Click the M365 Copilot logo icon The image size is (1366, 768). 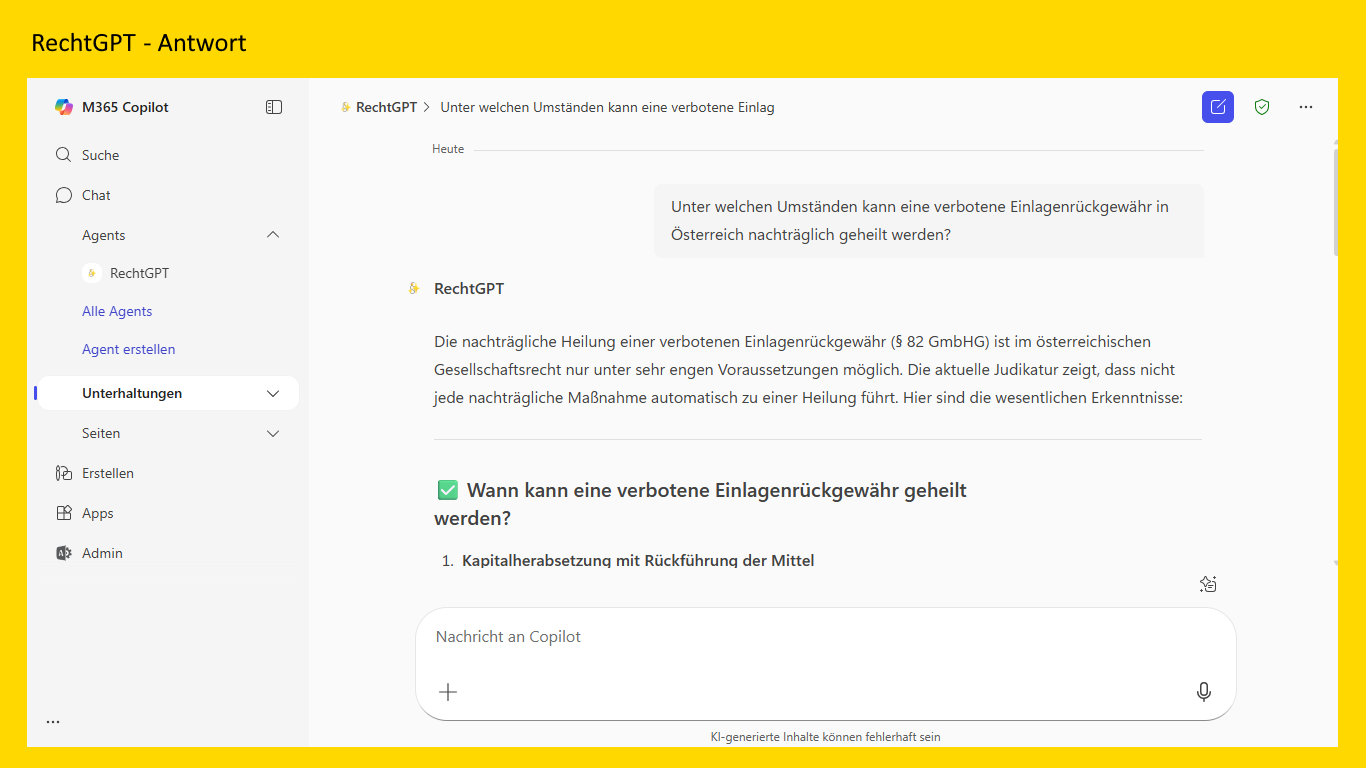click(x=64, y=107)
